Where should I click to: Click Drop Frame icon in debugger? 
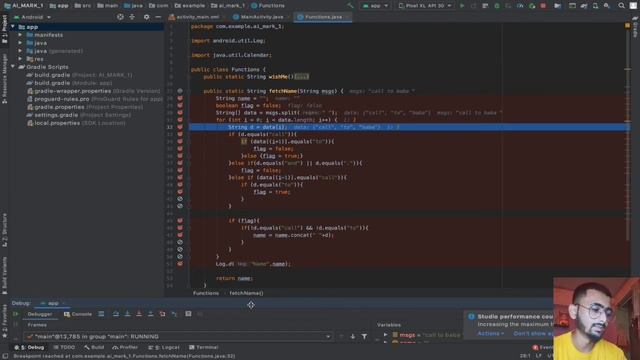tap(162, 314)
